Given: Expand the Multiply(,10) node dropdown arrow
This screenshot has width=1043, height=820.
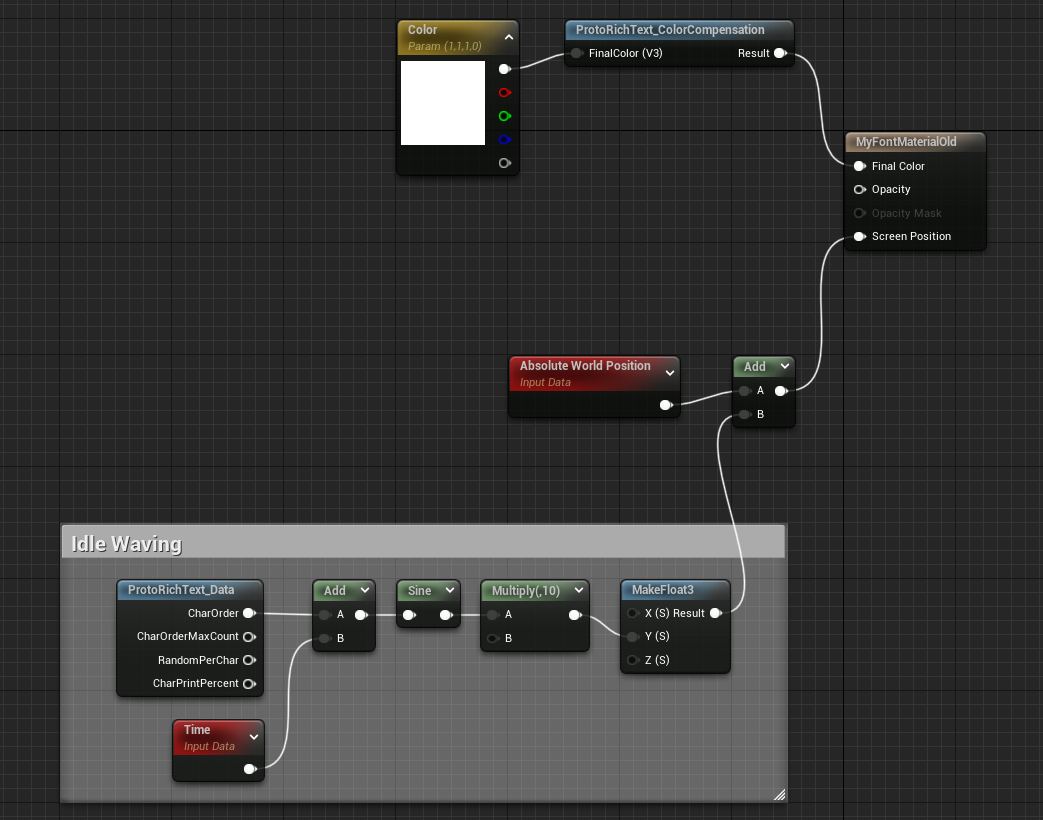Looking at the screenshot, I should [578, 591].
